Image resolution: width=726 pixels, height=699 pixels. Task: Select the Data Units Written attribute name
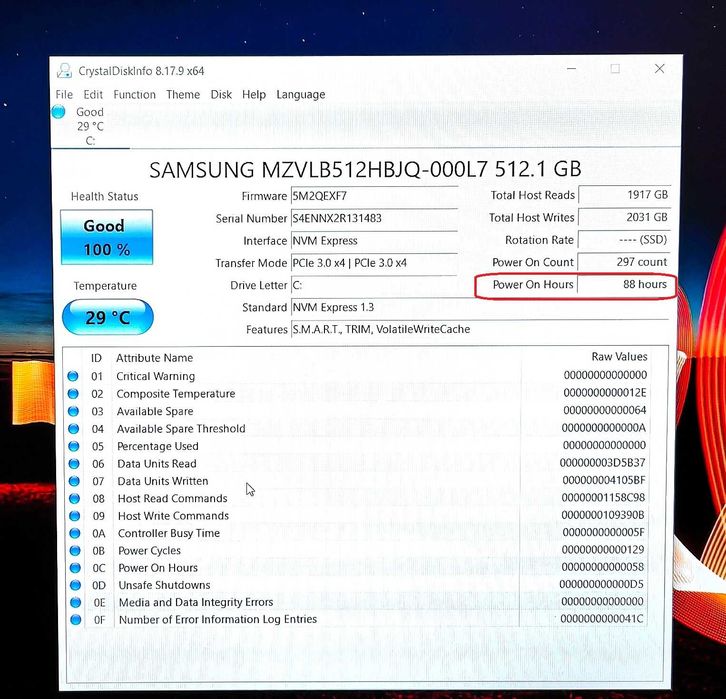pos(163,481)
